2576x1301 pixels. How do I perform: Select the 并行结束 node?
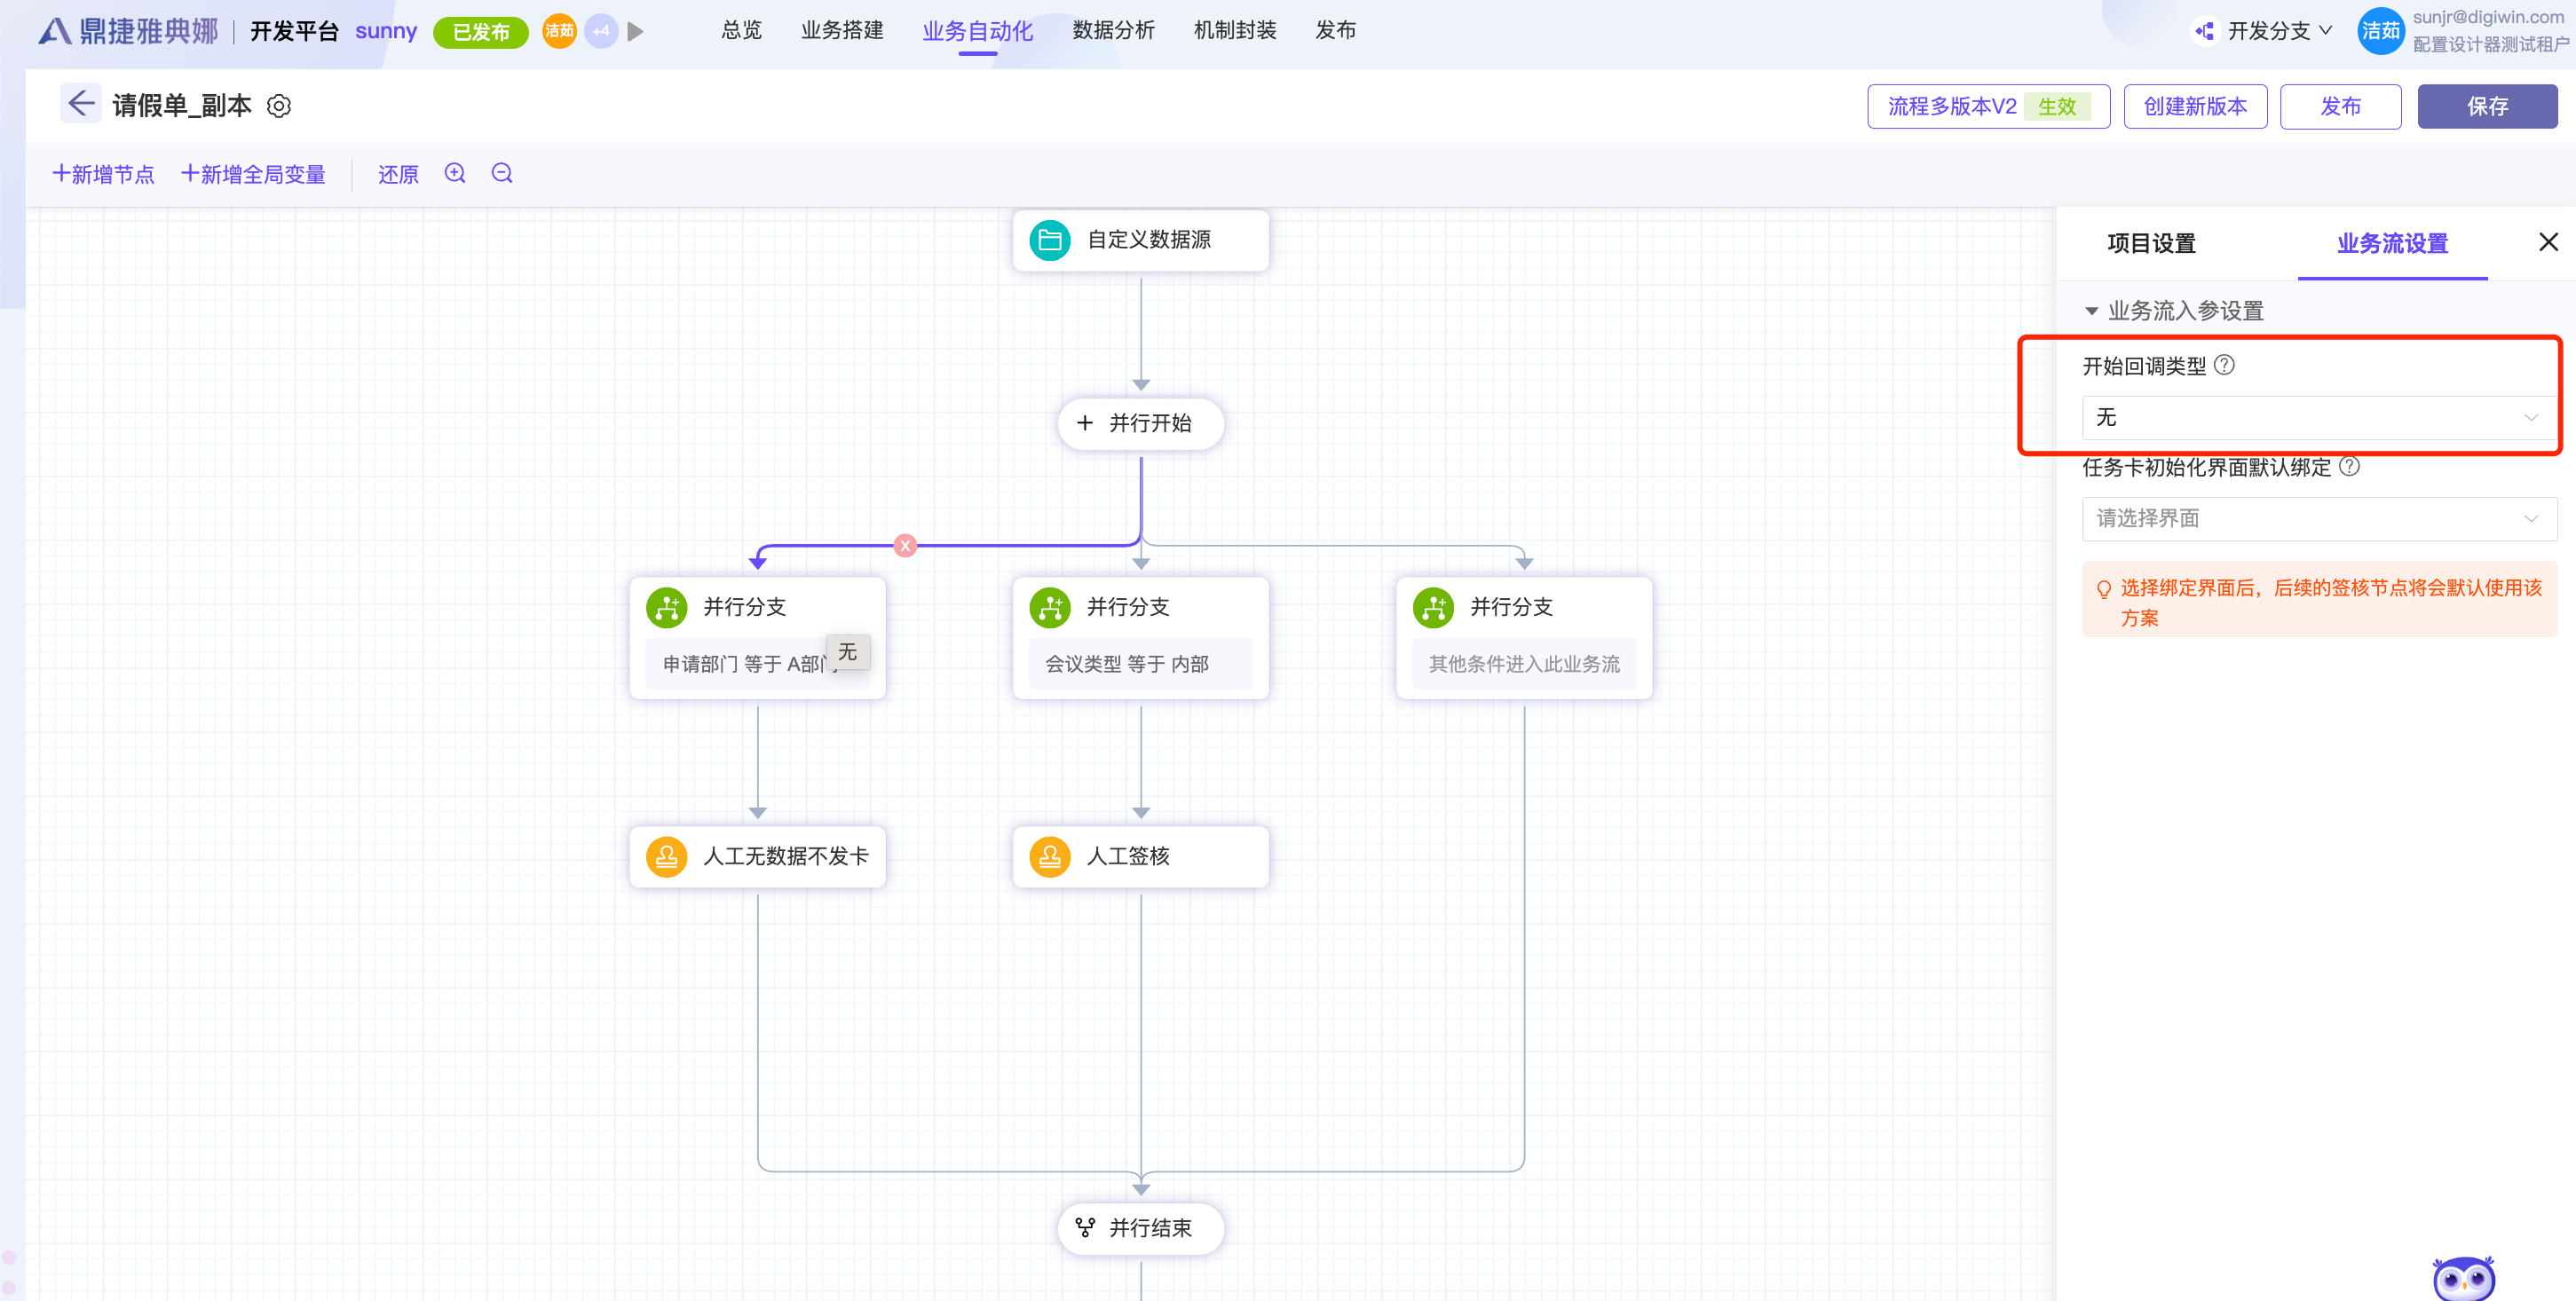point(1141,1227)
